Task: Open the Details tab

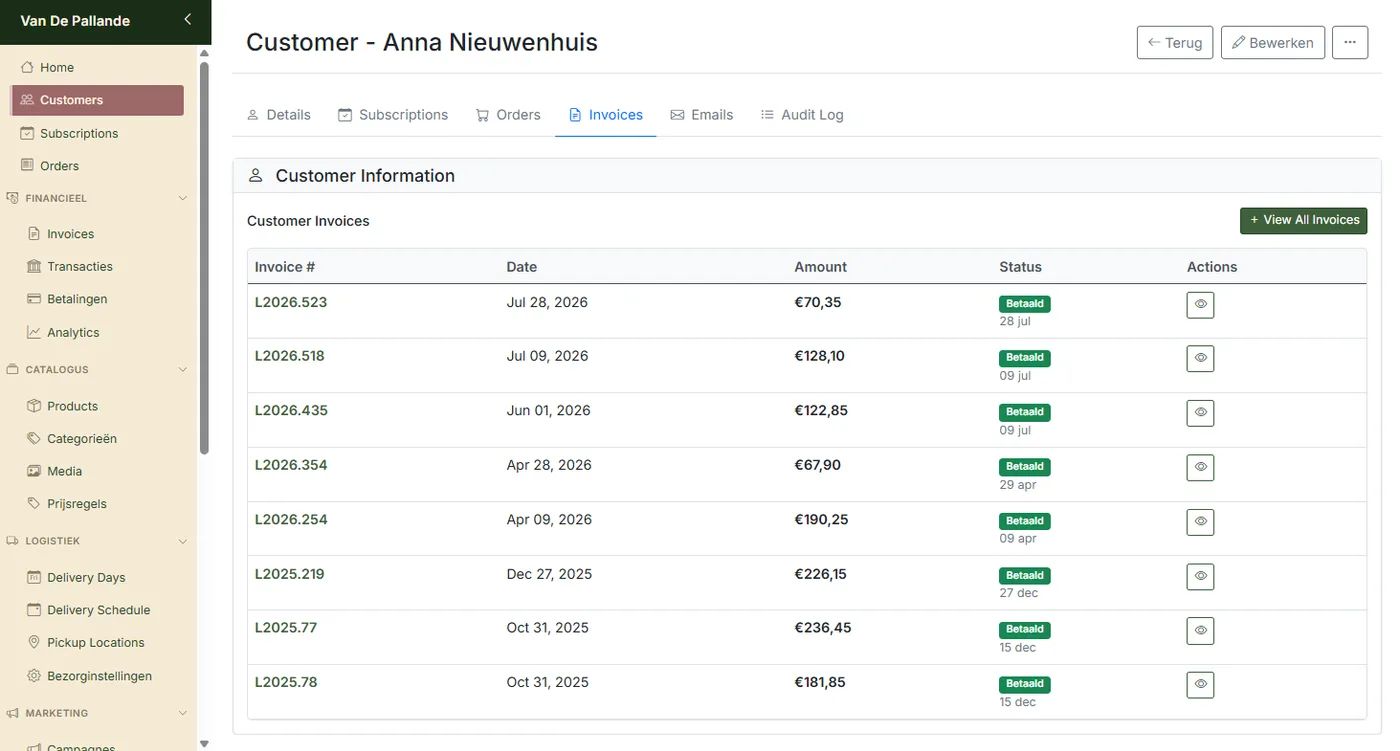Action: (279, 115)
